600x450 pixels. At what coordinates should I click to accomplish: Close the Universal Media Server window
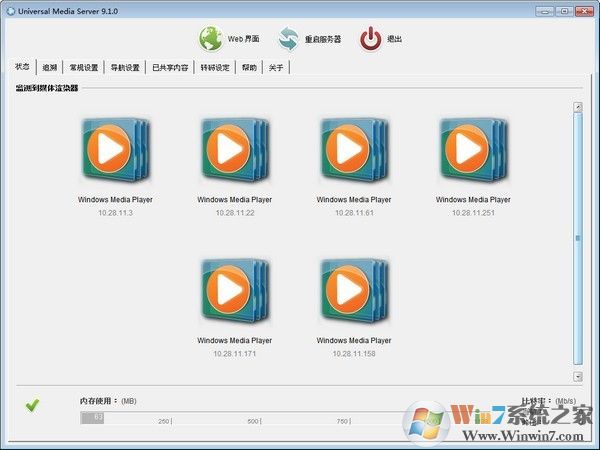tap(585, 11)
